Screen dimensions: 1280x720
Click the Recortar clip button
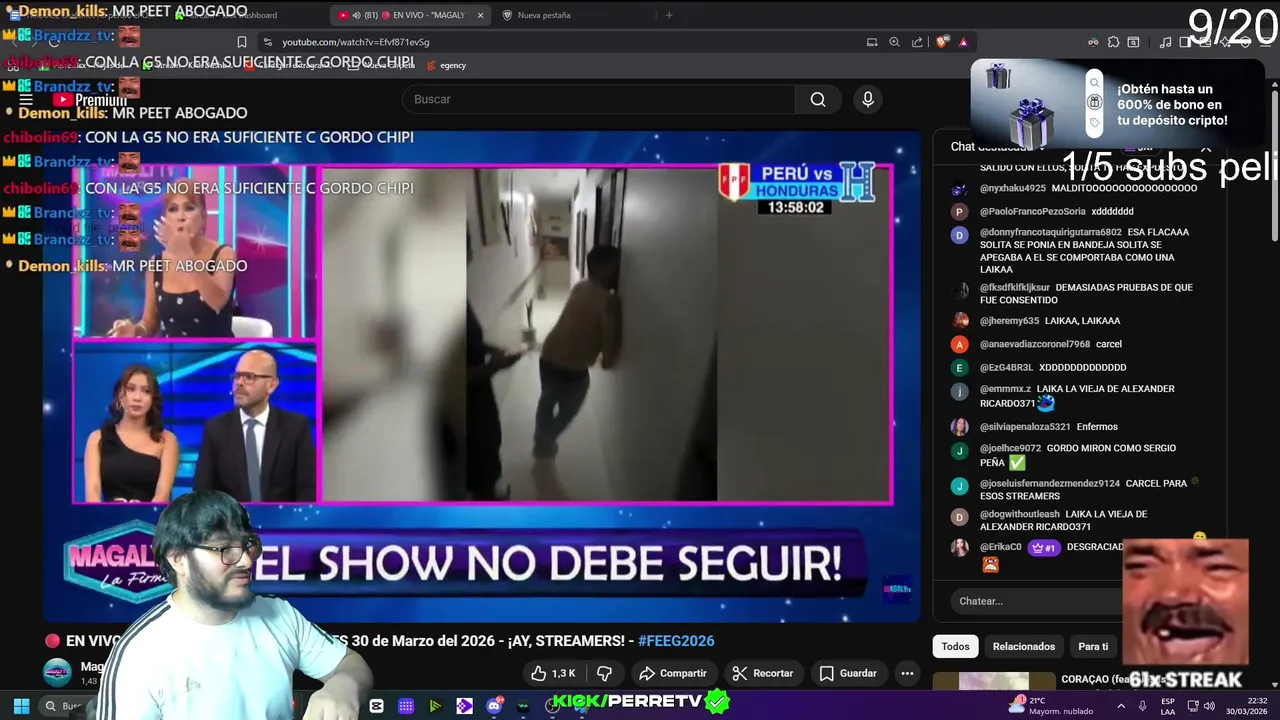[x=763, y=673]
